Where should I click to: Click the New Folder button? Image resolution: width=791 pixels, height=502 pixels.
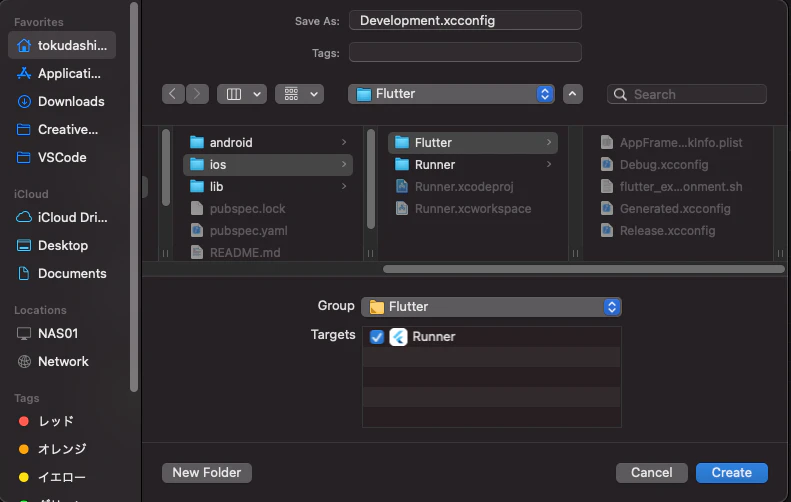(207, 473)
